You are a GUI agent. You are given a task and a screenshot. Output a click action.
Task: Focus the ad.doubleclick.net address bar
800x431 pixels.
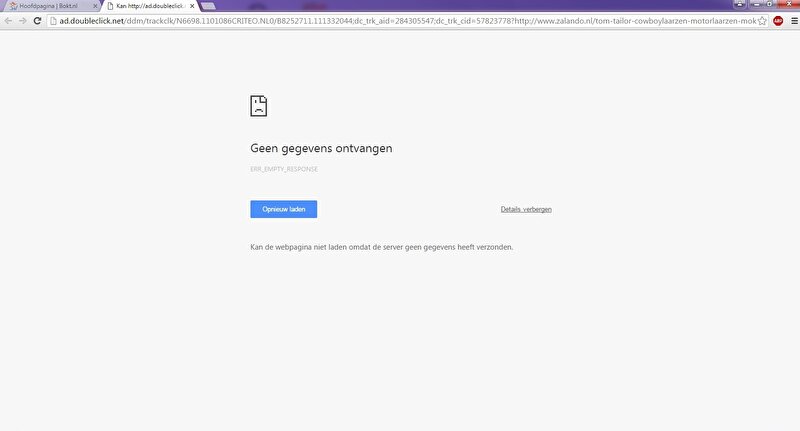coord(407,21)
